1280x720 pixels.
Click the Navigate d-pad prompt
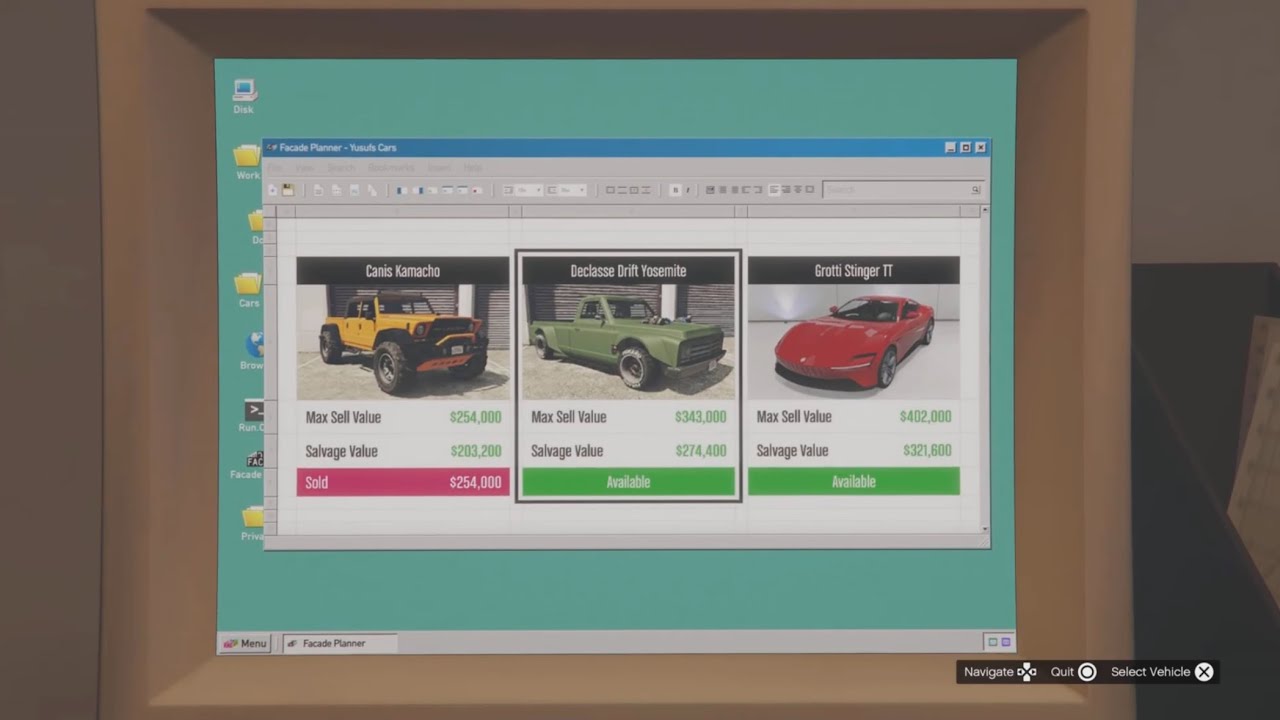999,672
